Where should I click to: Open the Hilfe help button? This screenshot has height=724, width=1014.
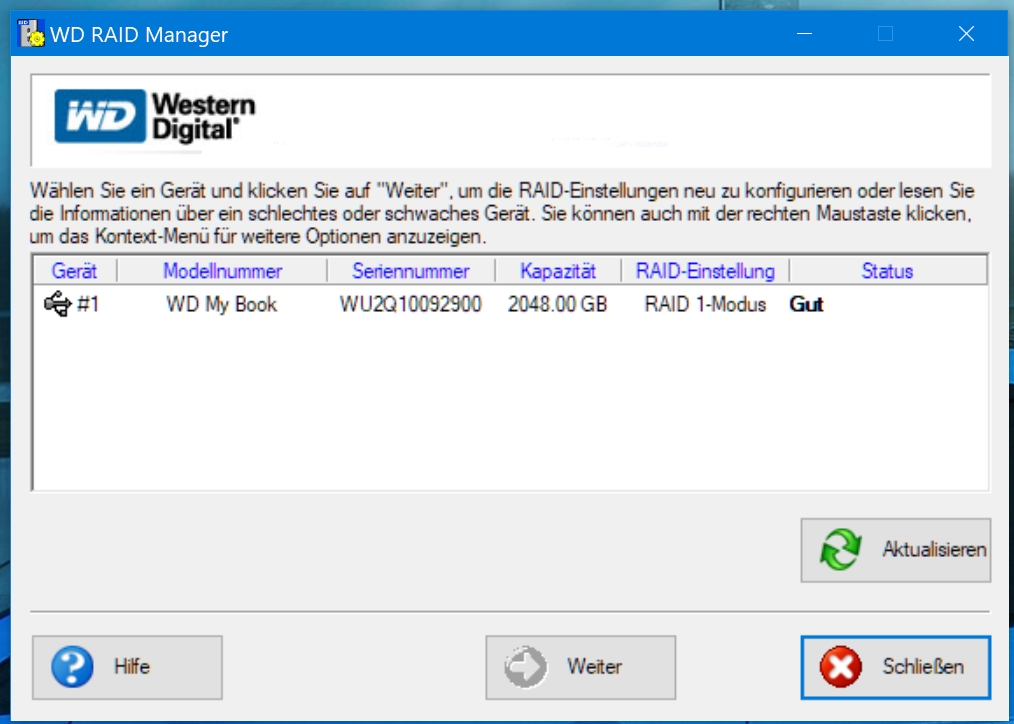click(127, 667)
